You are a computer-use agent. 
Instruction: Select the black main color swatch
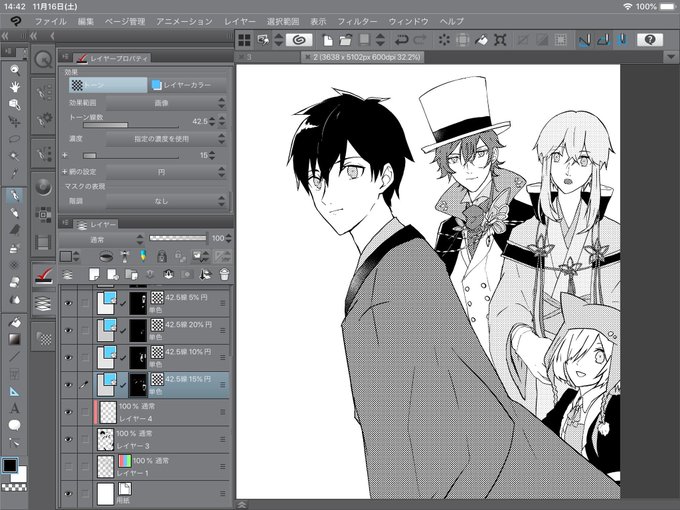point(10,466)
